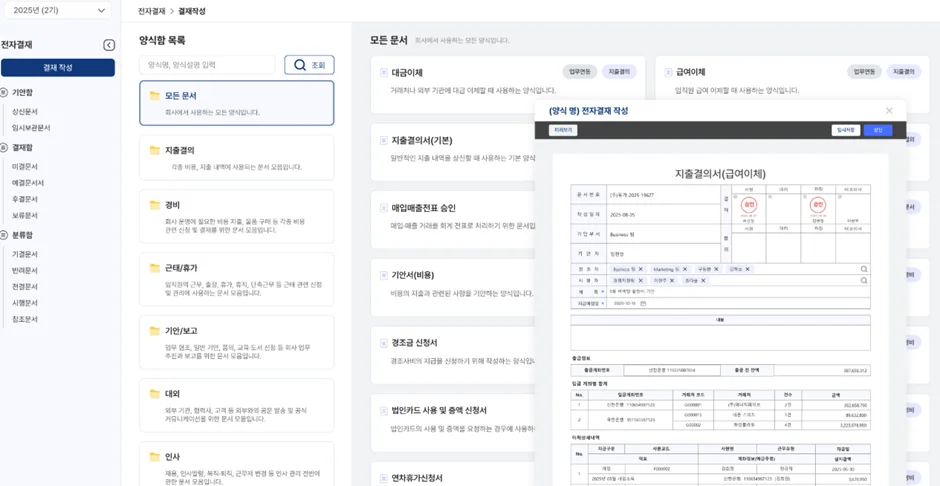Click the blue 상신 submit button
Screen dimensions: 940x486
(x=878, y=130)
